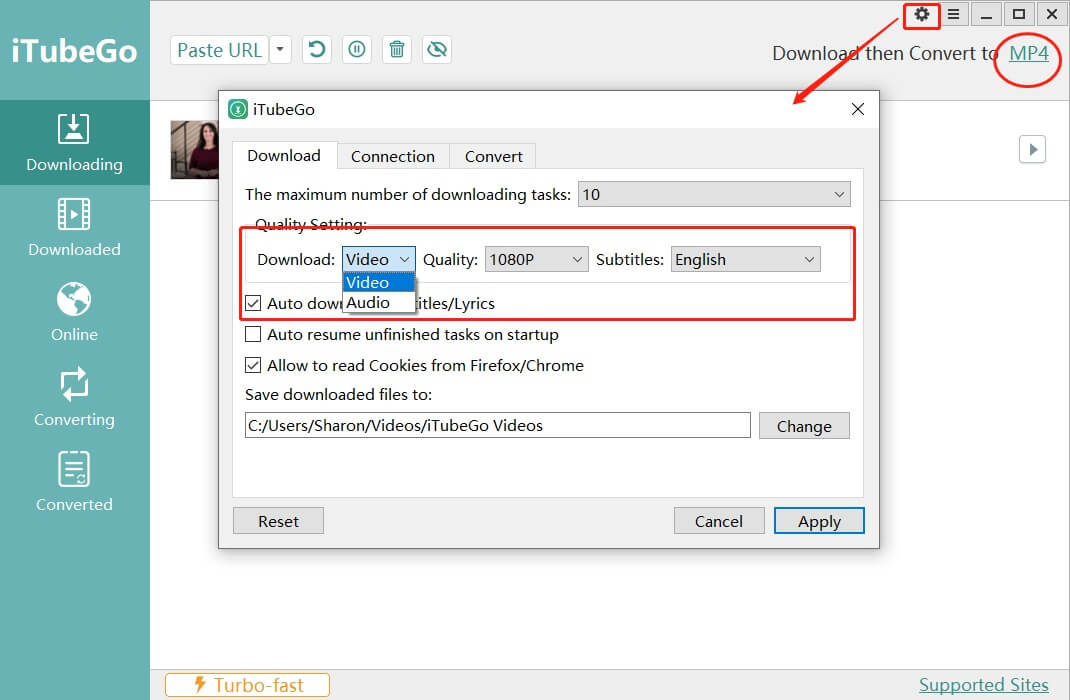Viewport: 1070px width, 700px height.
Task: Open the Quality 1080P dropdown
Action: (x=536, y=259)
